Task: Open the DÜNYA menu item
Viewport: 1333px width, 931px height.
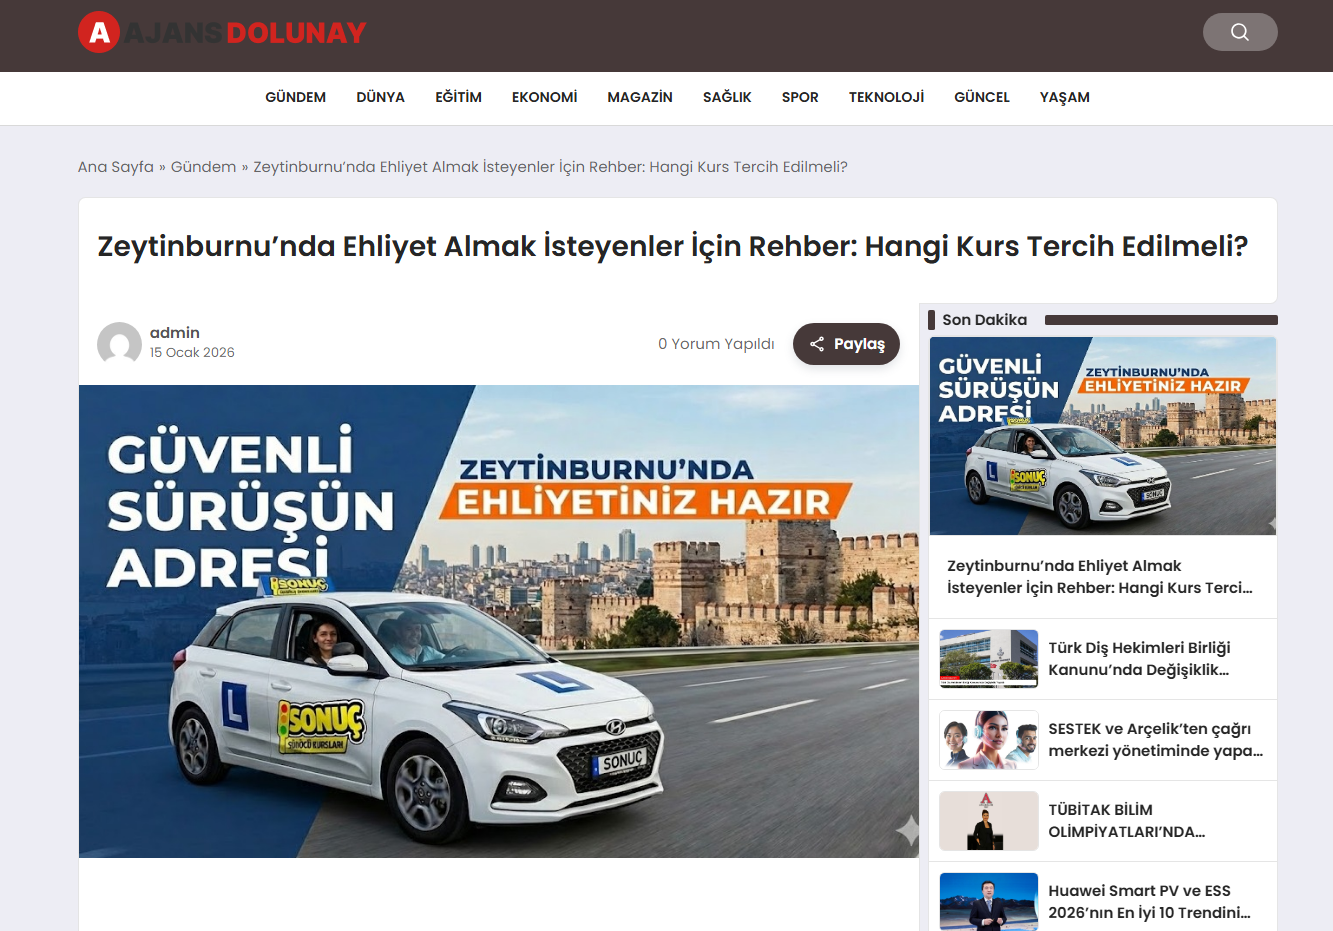Action: (380, 97)
